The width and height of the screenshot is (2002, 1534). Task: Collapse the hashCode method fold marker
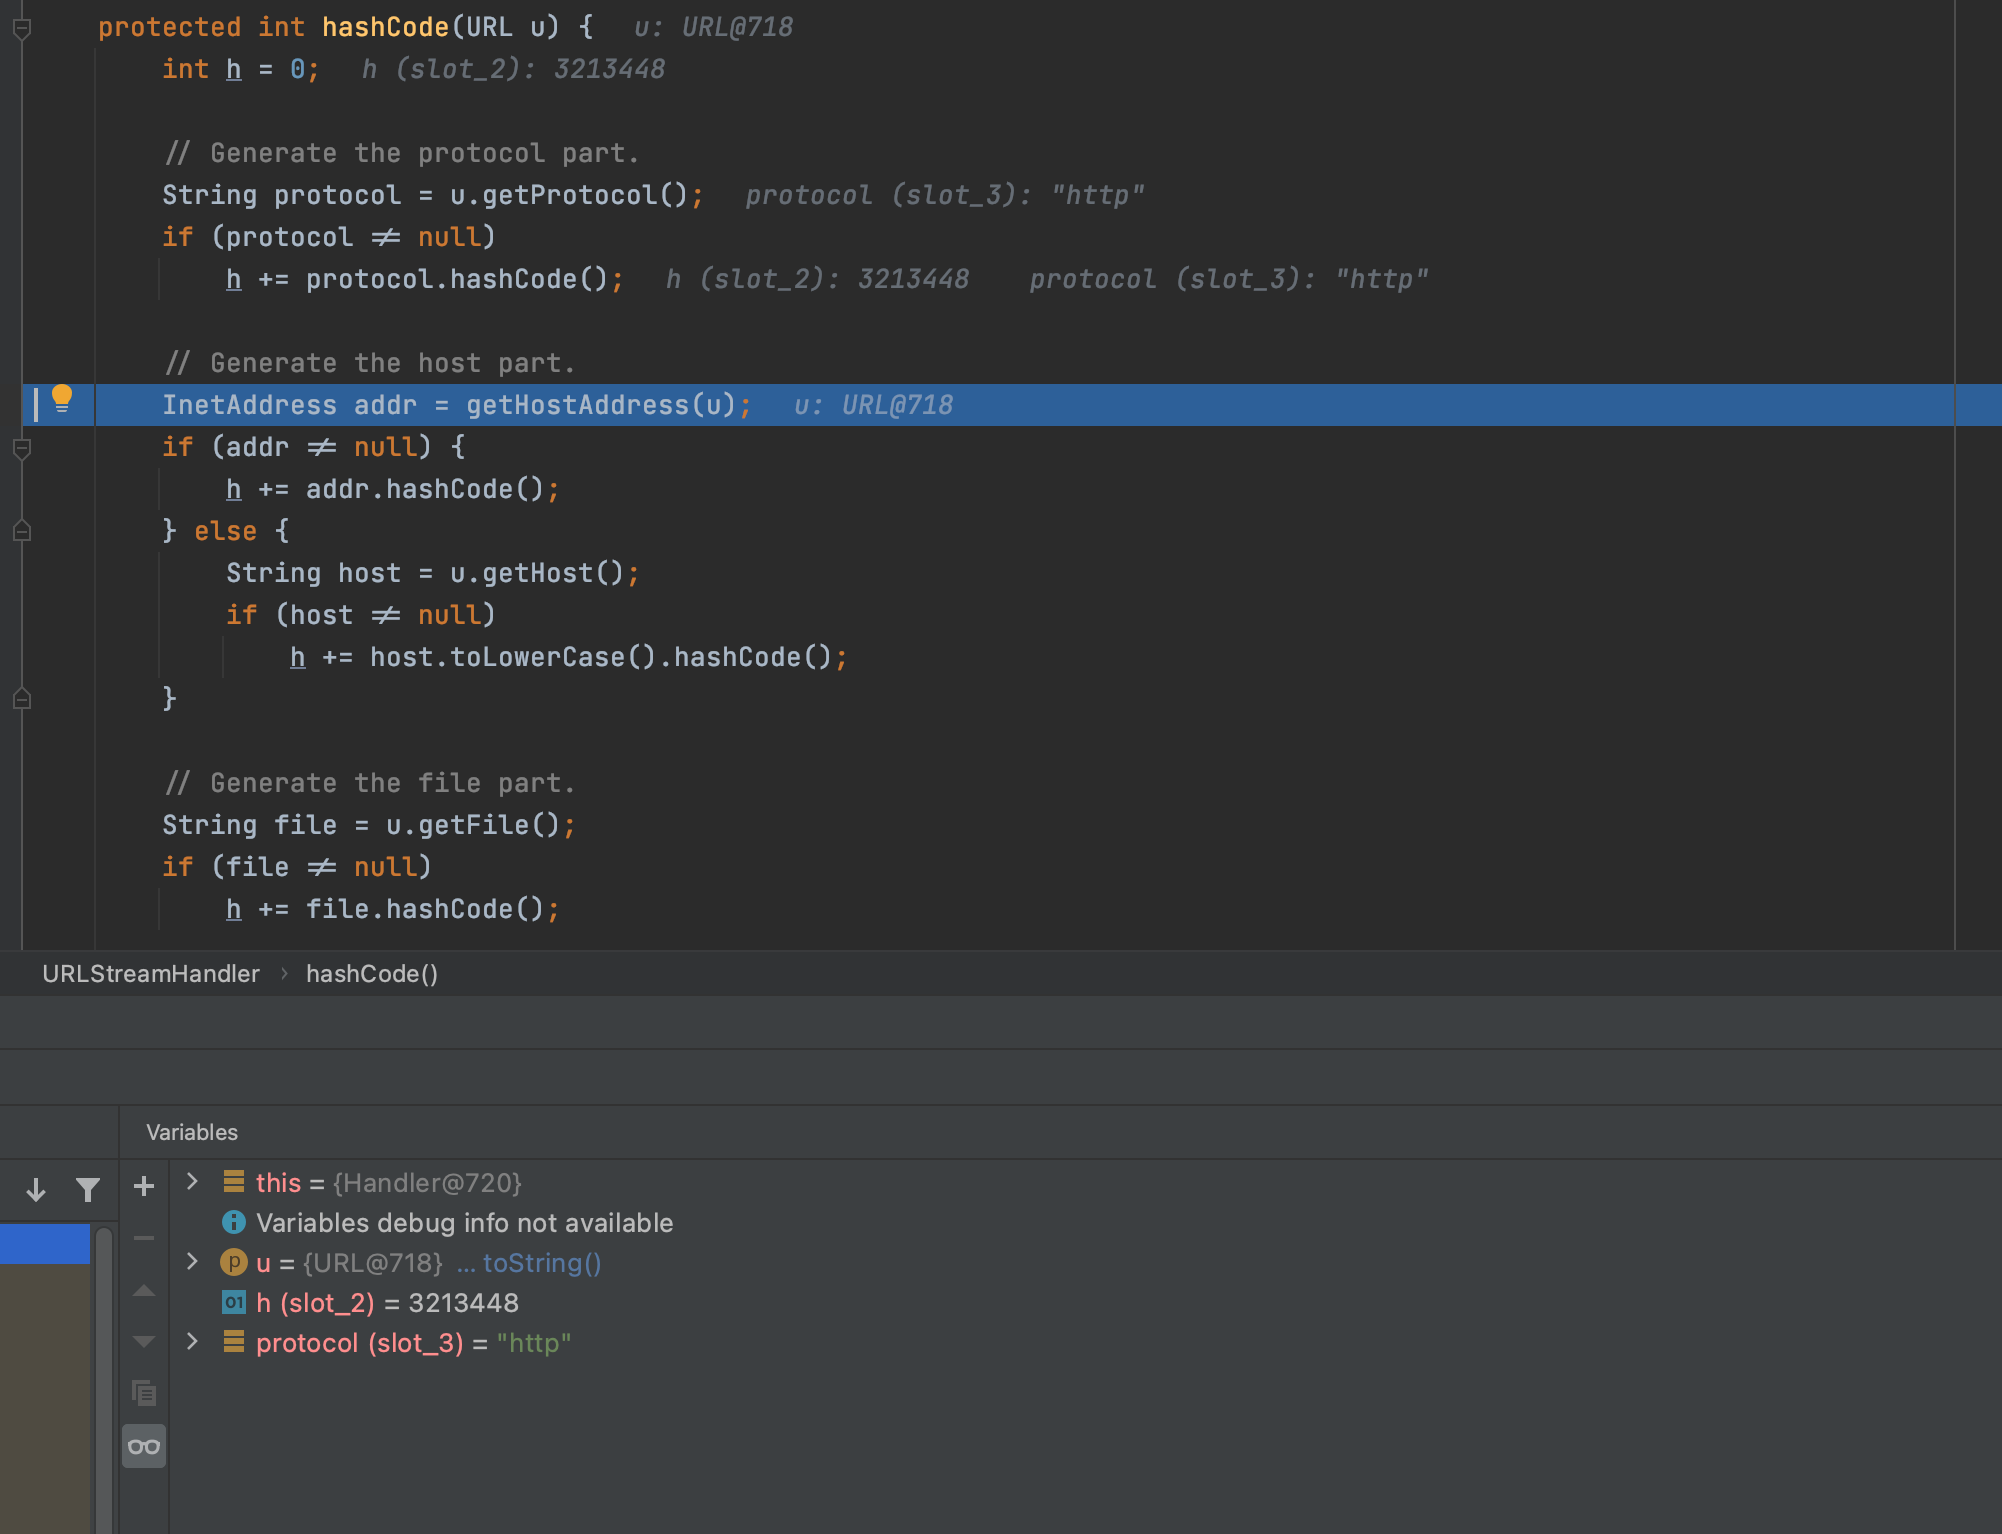(x=22, y=28)
